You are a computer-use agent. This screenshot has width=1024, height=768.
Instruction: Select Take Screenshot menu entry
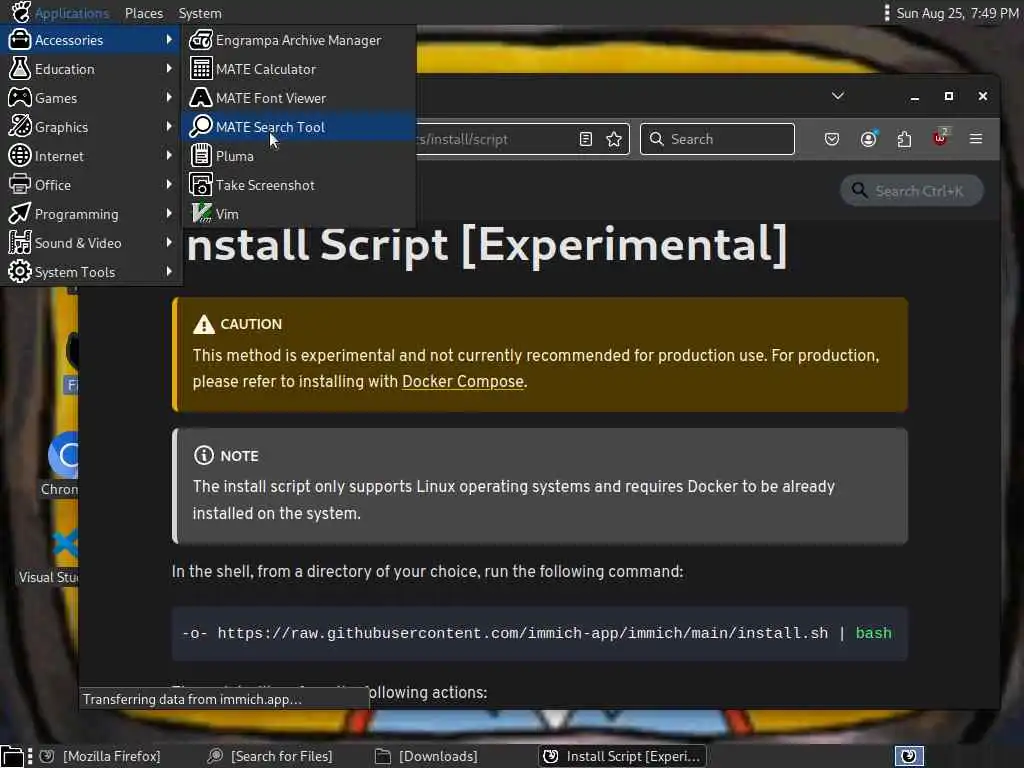click(x=299, y=185)
